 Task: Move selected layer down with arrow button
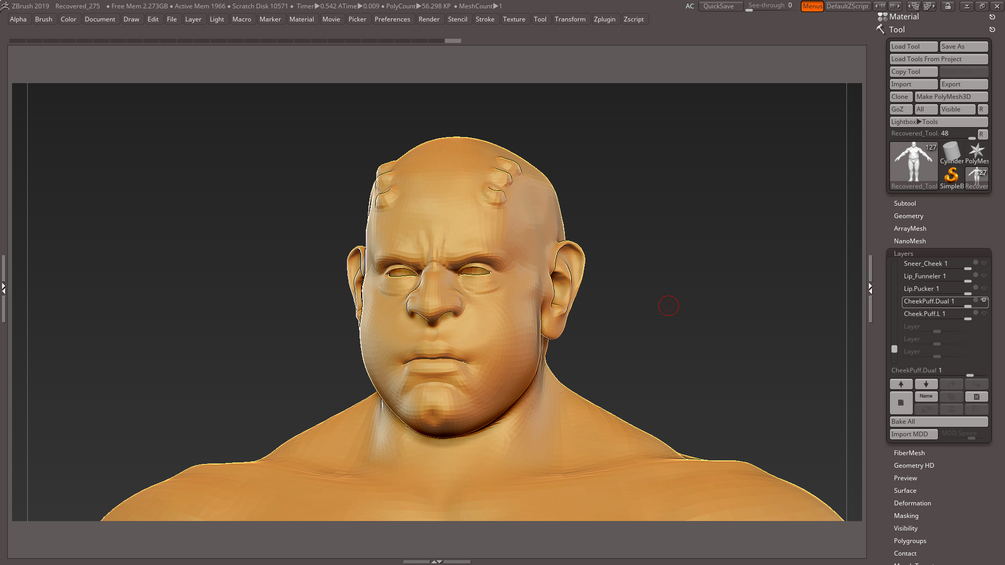(x=926, y=384)
